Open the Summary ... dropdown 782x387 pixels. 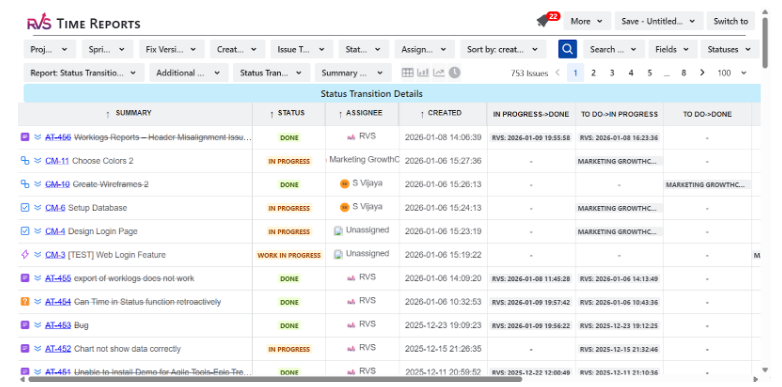point(353,73)
